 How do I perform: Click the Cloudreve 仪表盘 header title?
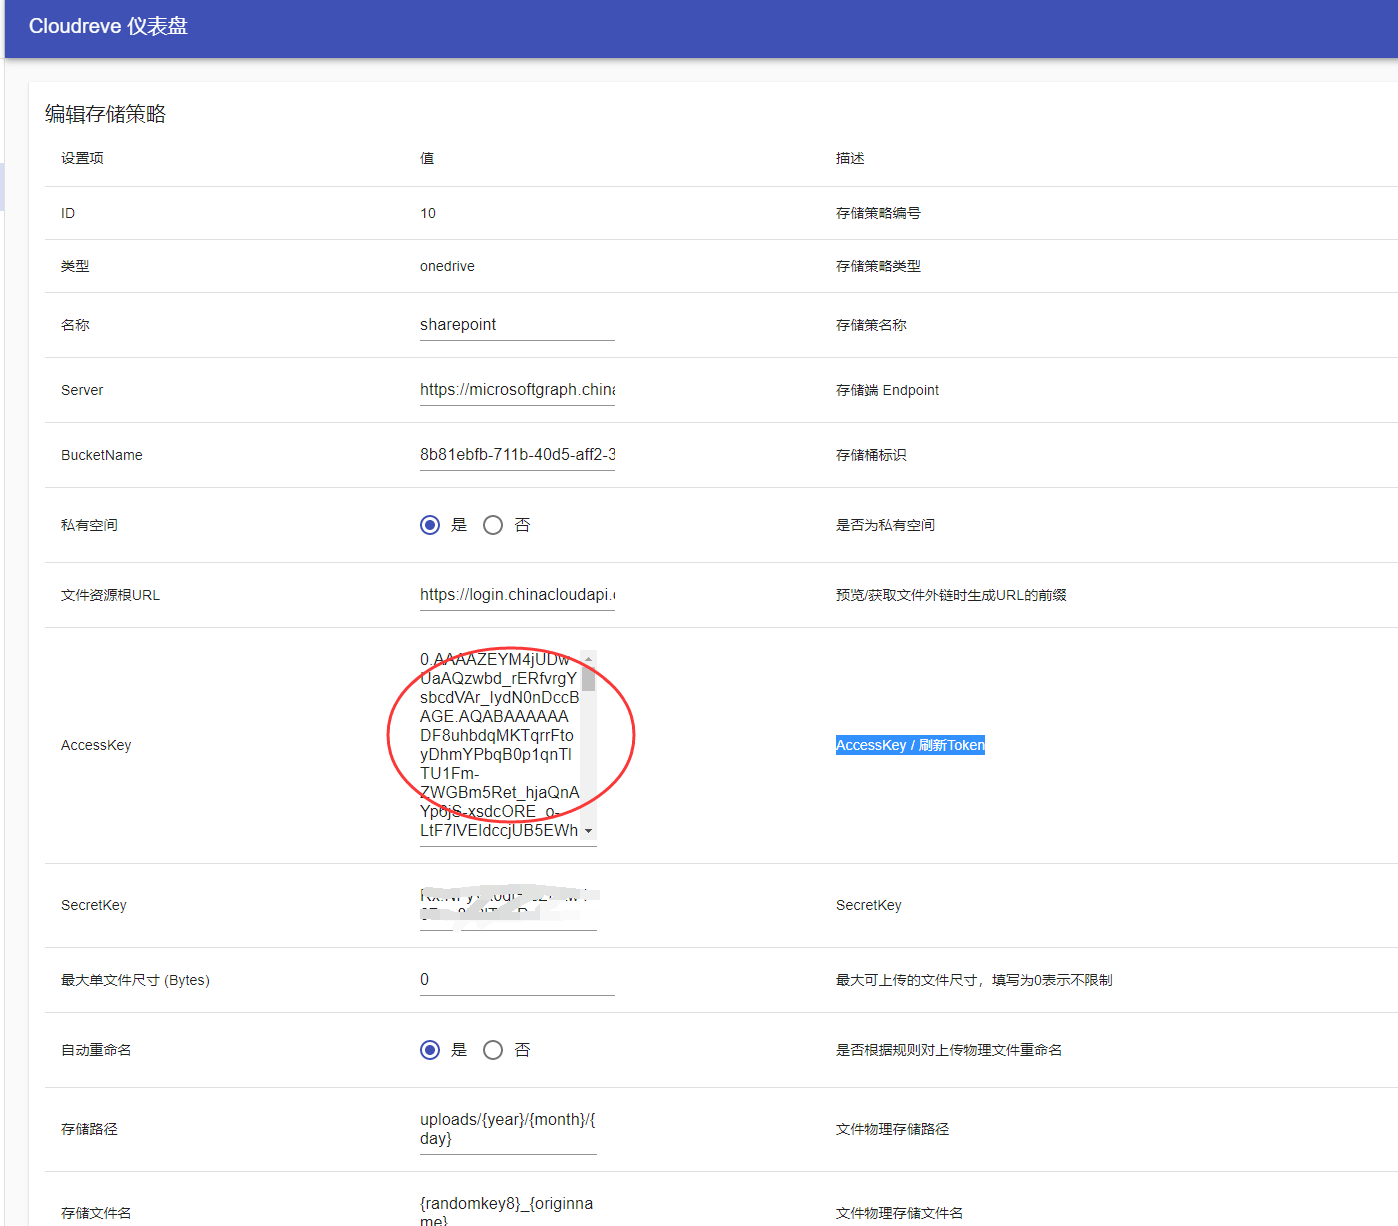pos(108,26)
